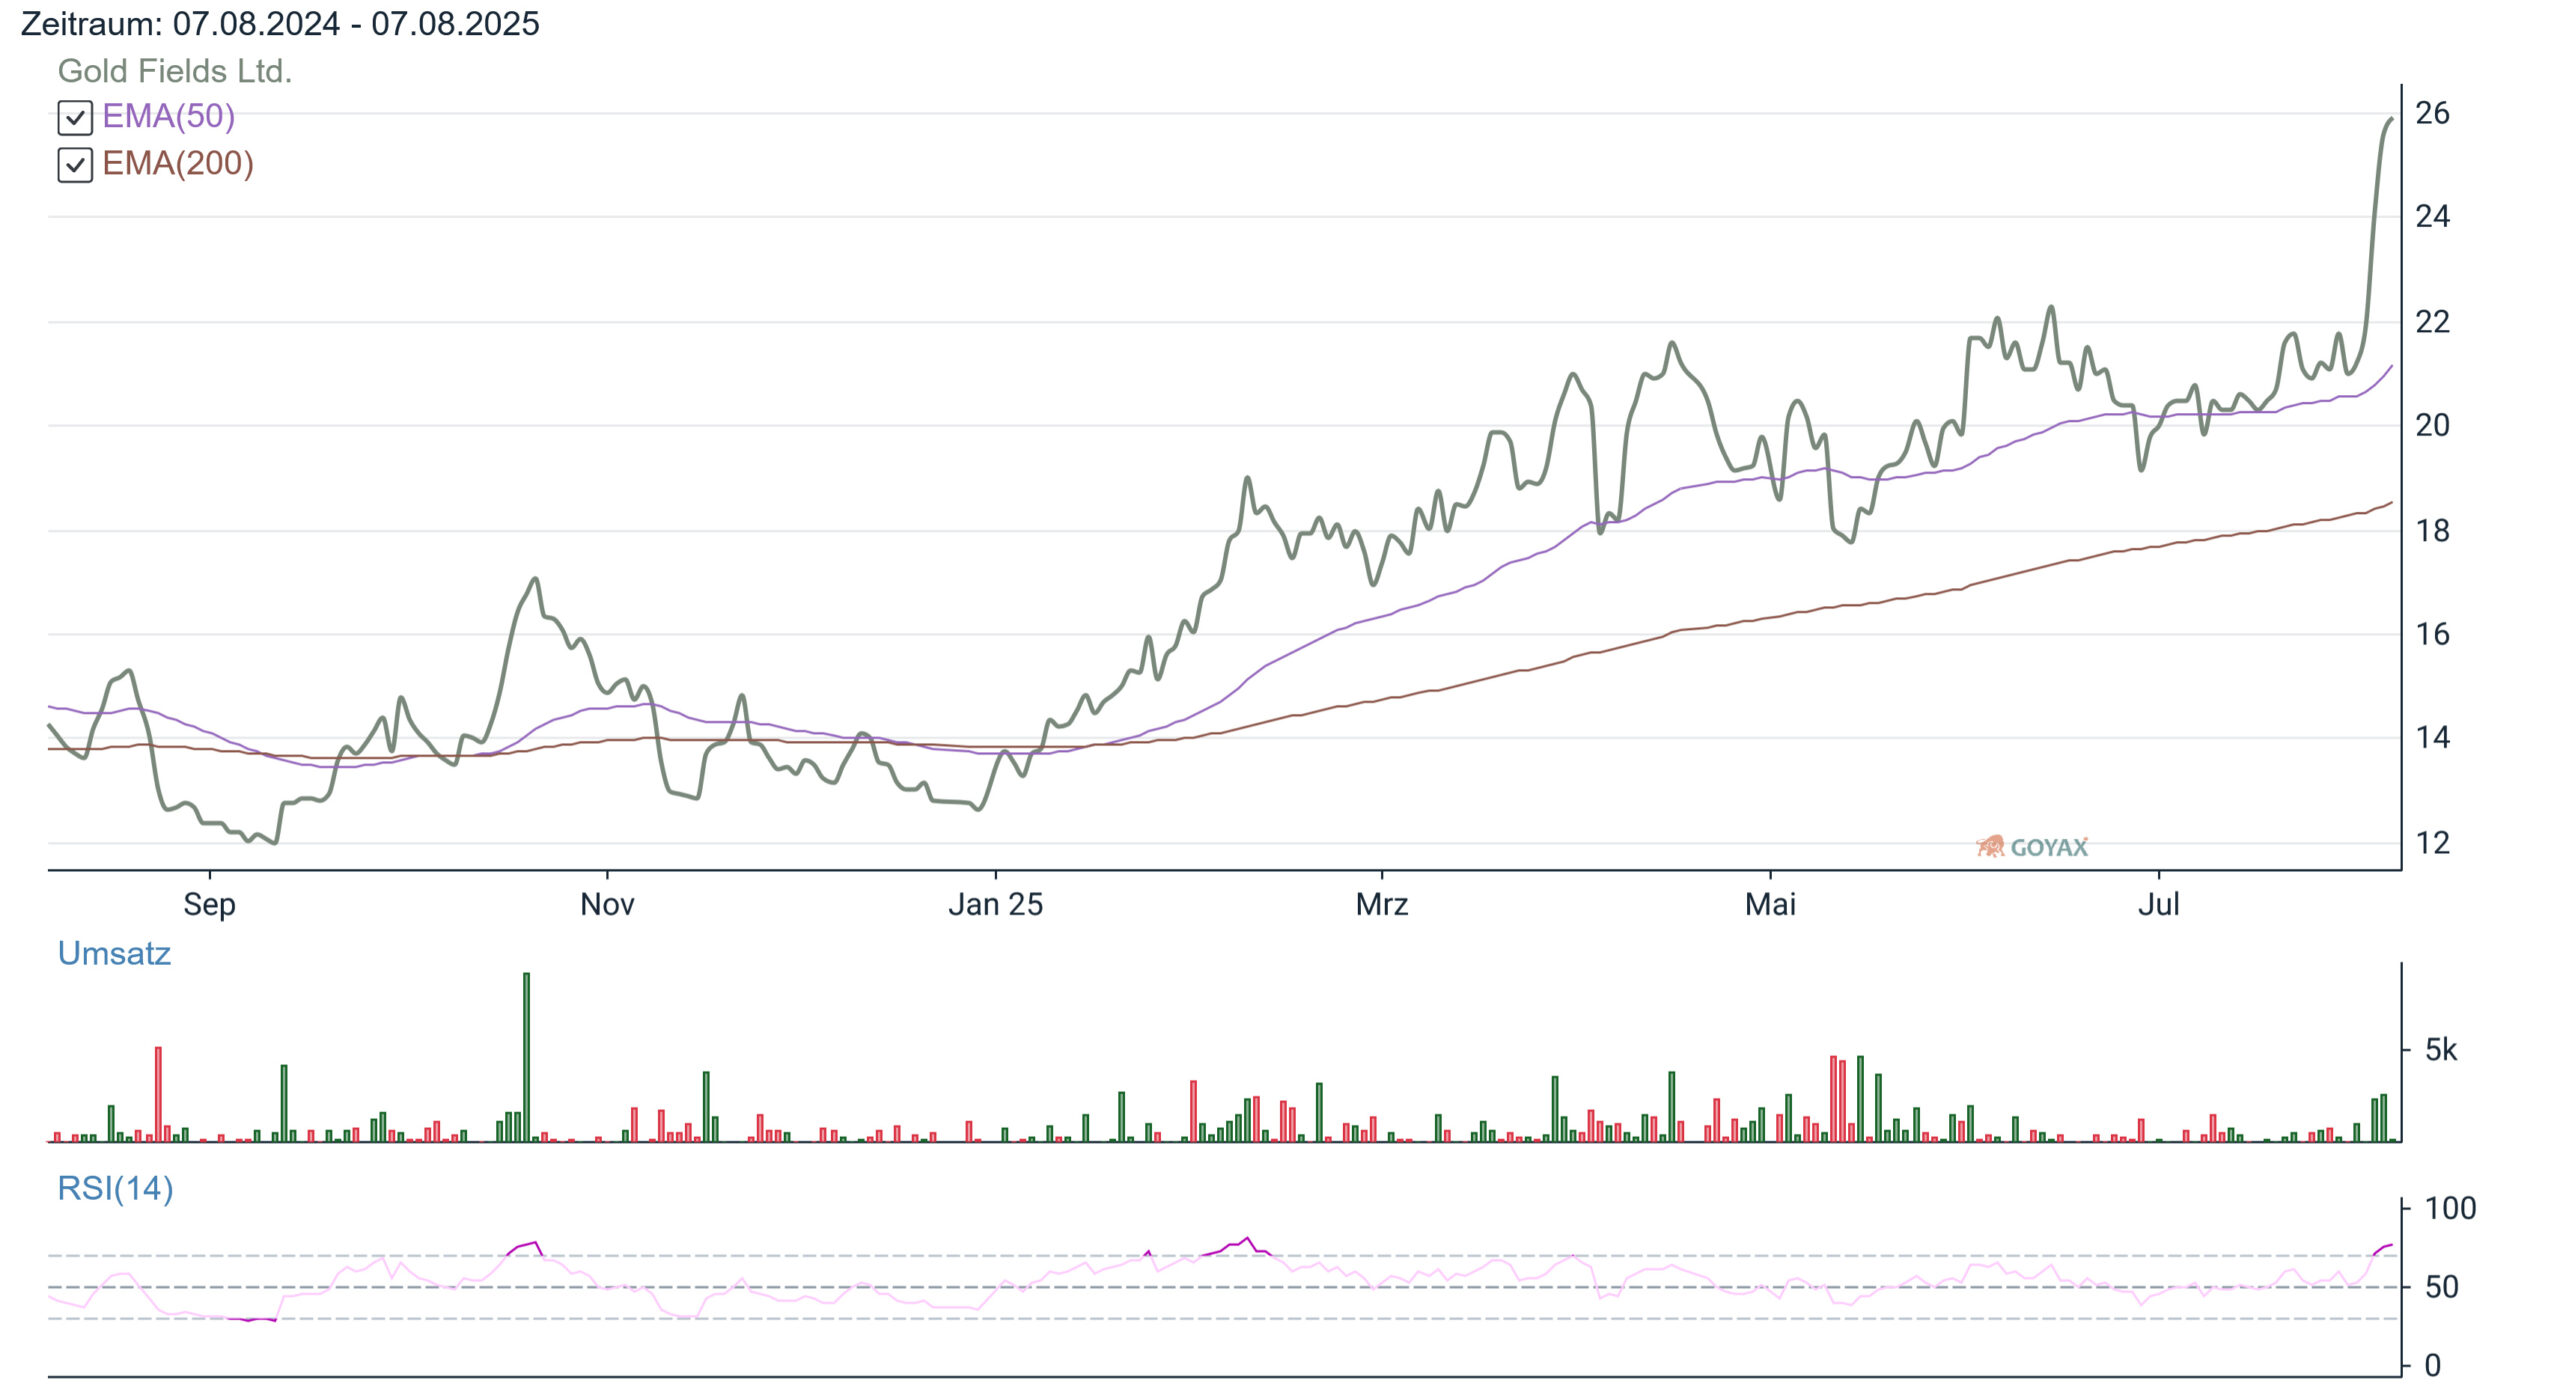
Task: Click the tallest green volume bar in October
Action: [526, 1057]
